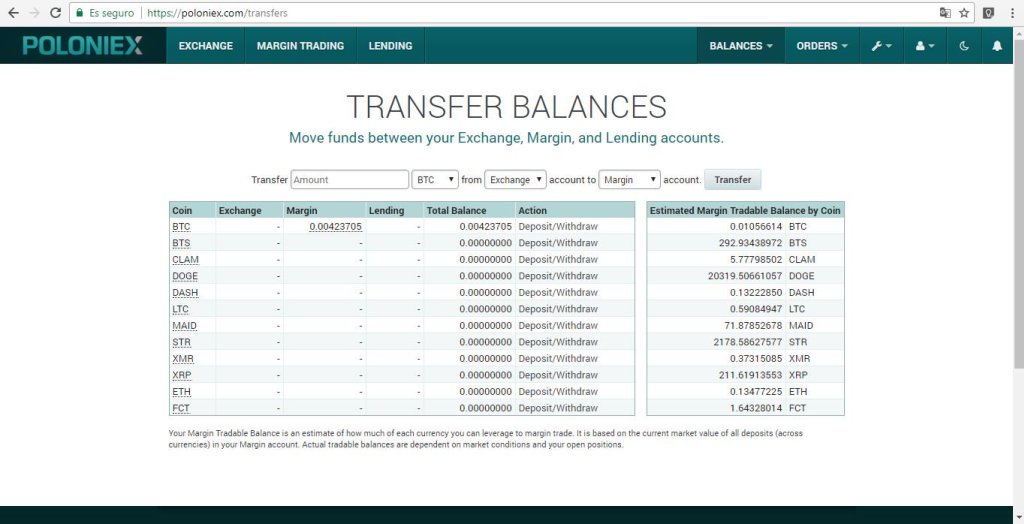Click the translate page icon

click(x=945, y=13)
